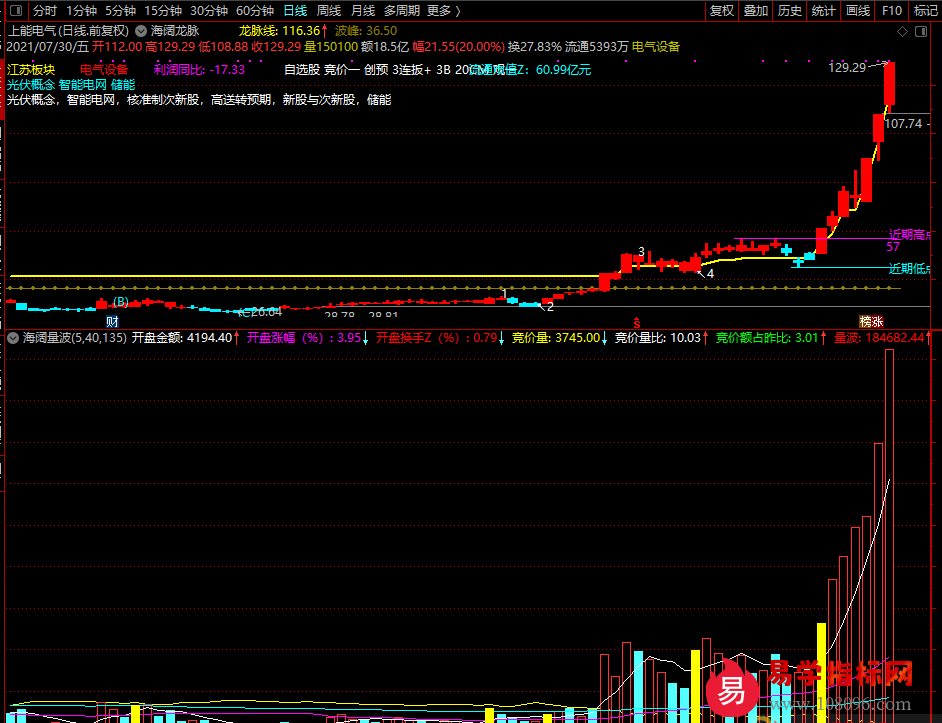The width and height of the screenshot is (942, 723).
Task: Click the 财 financial marker on chart
Action: pyautogui.click(x=112, y=322)
